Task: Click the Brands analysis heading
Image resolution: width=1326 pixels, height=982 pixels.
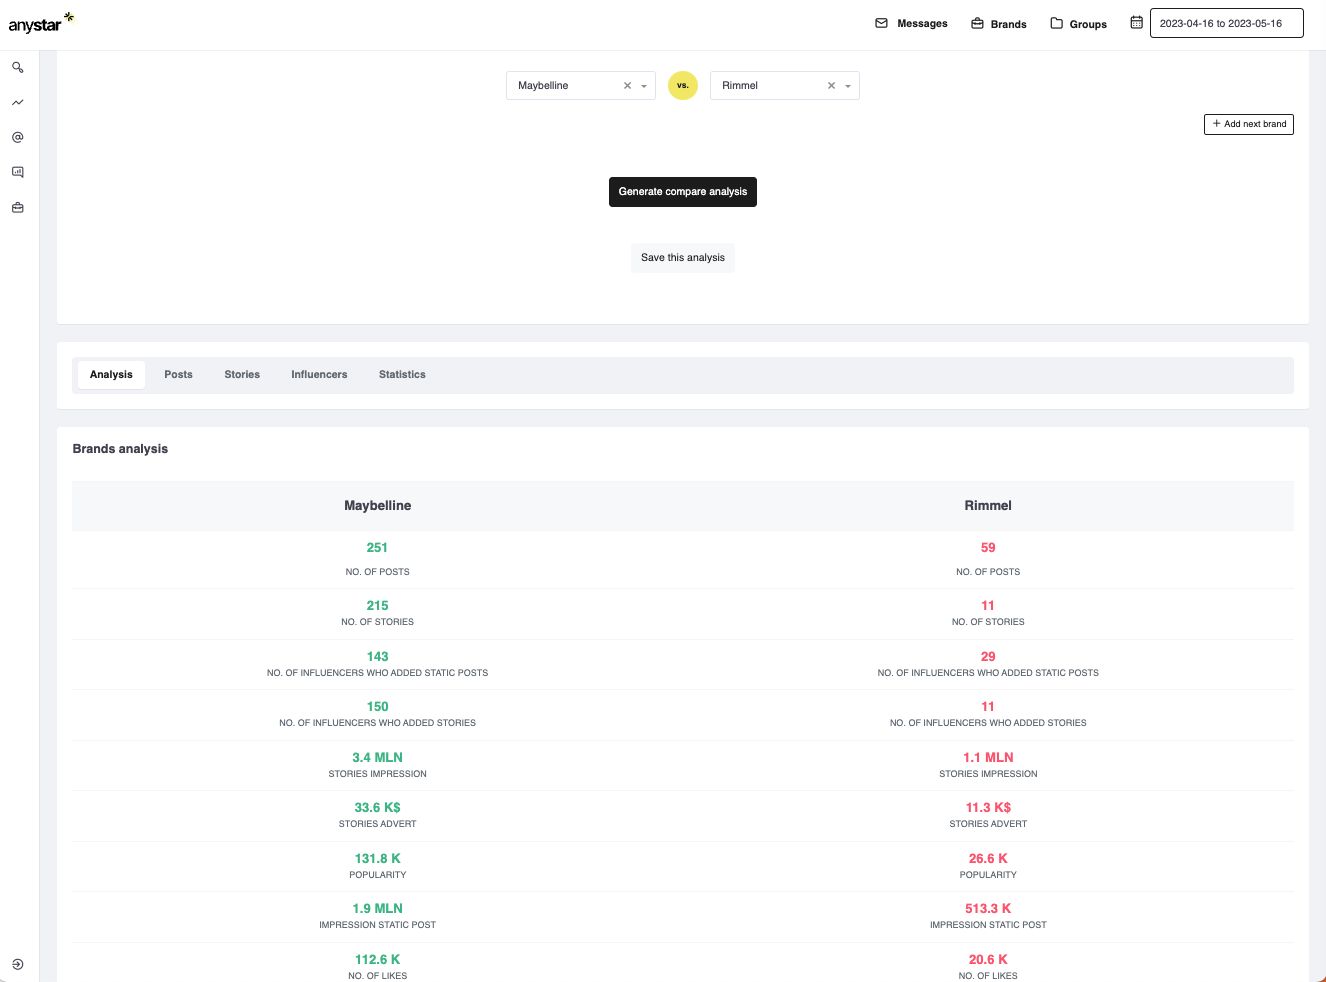Action: (x=120, y=449)
